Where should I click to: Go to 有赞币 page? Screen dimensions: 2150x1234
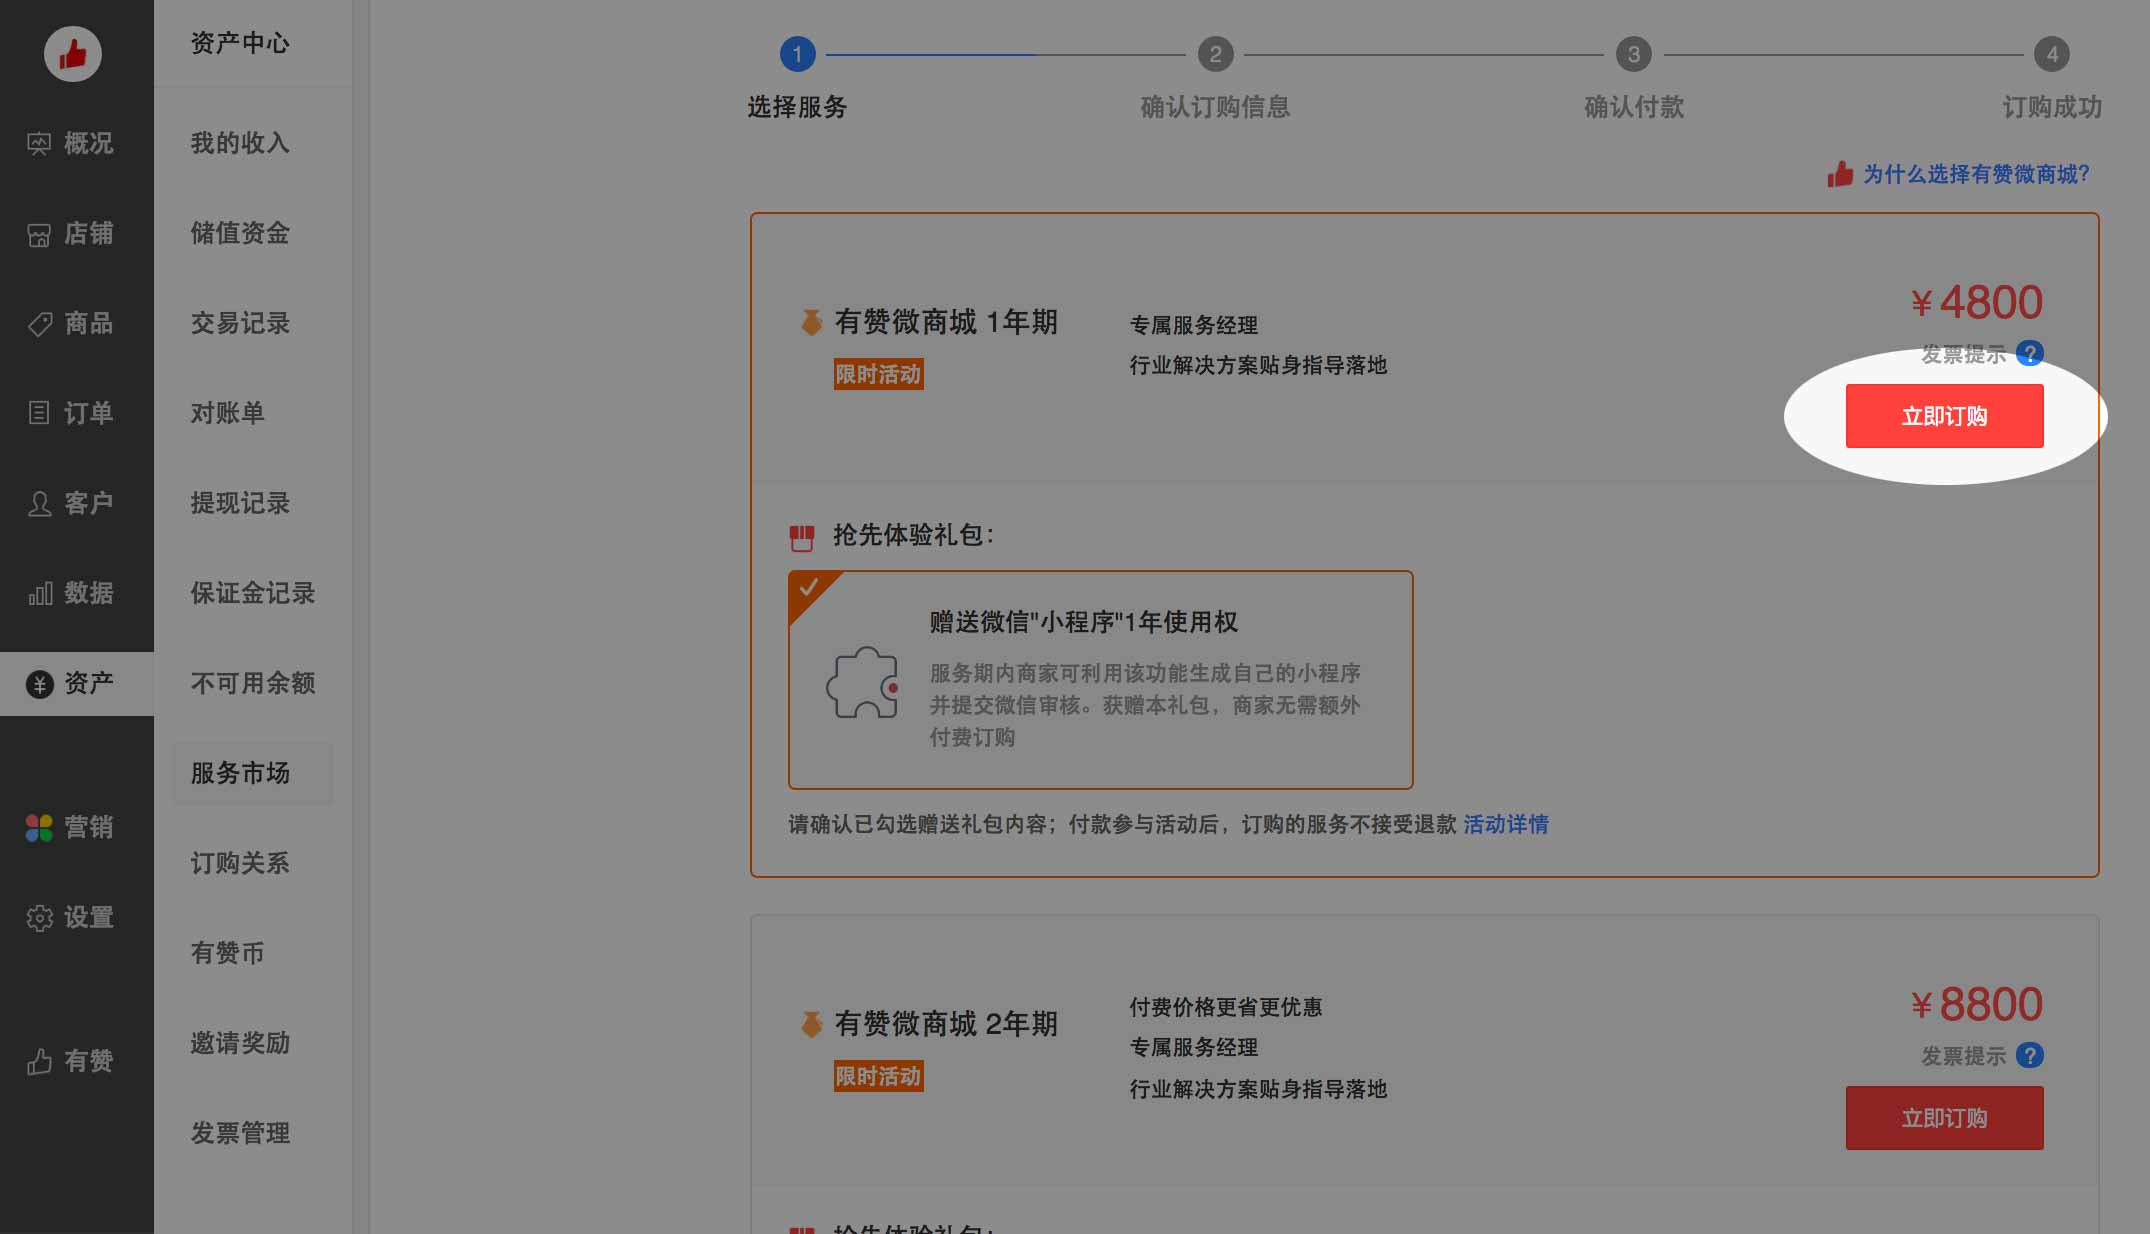(228, 953)
